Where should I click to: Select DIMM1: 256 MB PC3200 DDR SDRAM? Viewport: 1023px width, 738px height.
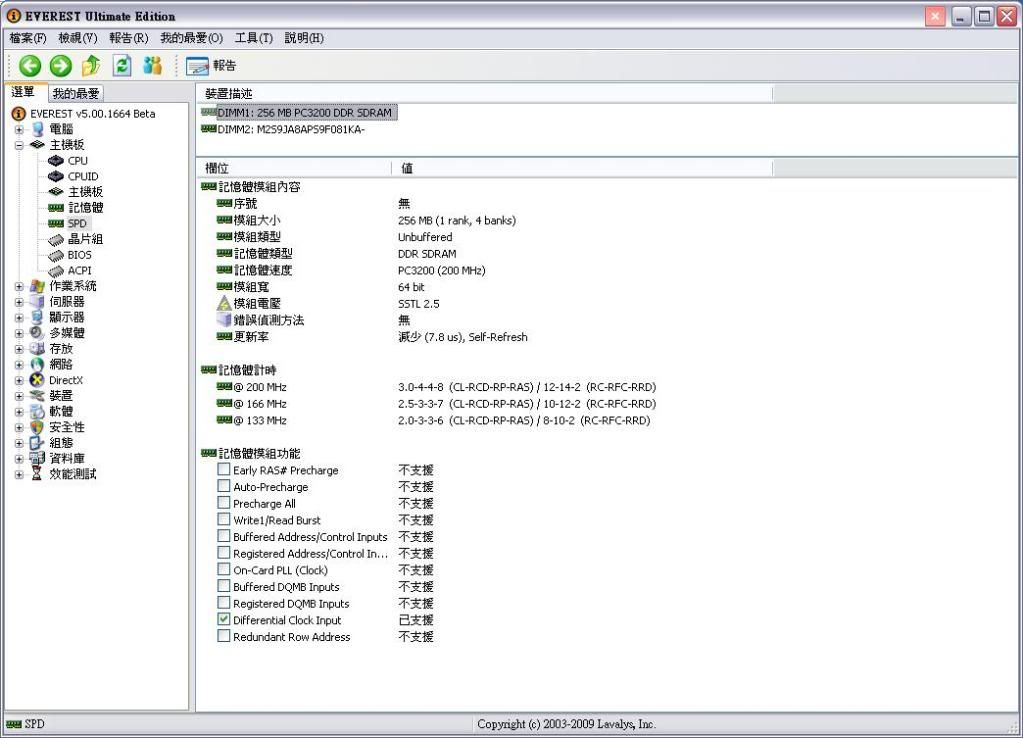[298, 112]
